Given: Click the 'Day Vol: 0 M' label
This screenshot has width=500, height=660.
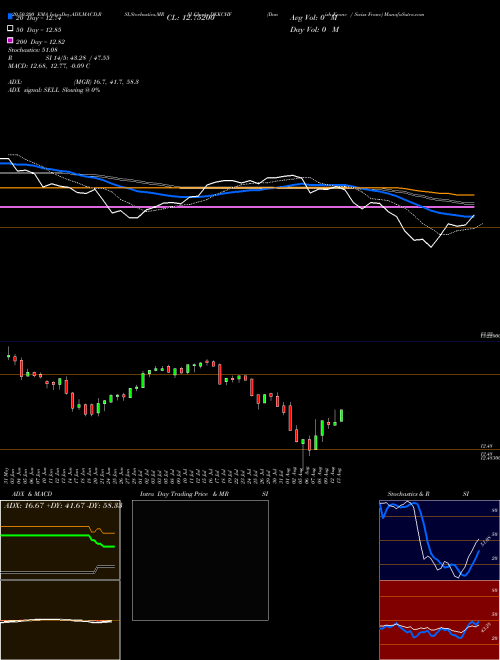Looking at the screenshot, I should (x=314, y=30).
